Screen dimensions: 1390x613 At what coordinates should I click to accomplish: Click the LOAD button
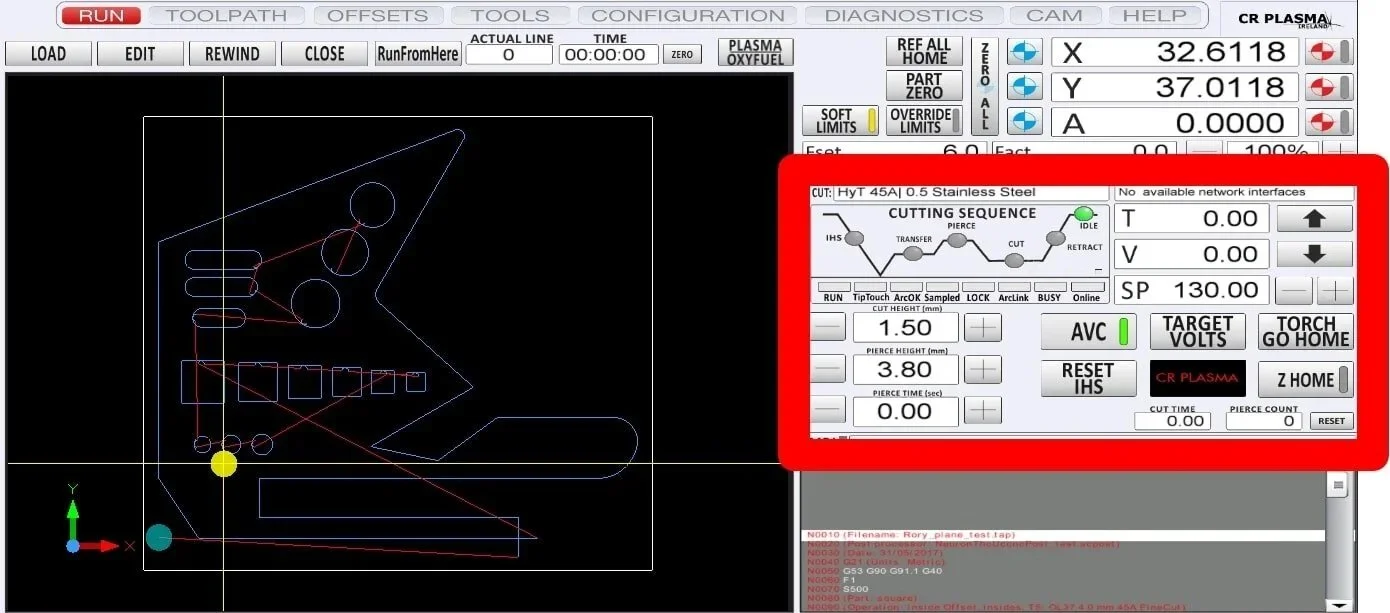48,54
